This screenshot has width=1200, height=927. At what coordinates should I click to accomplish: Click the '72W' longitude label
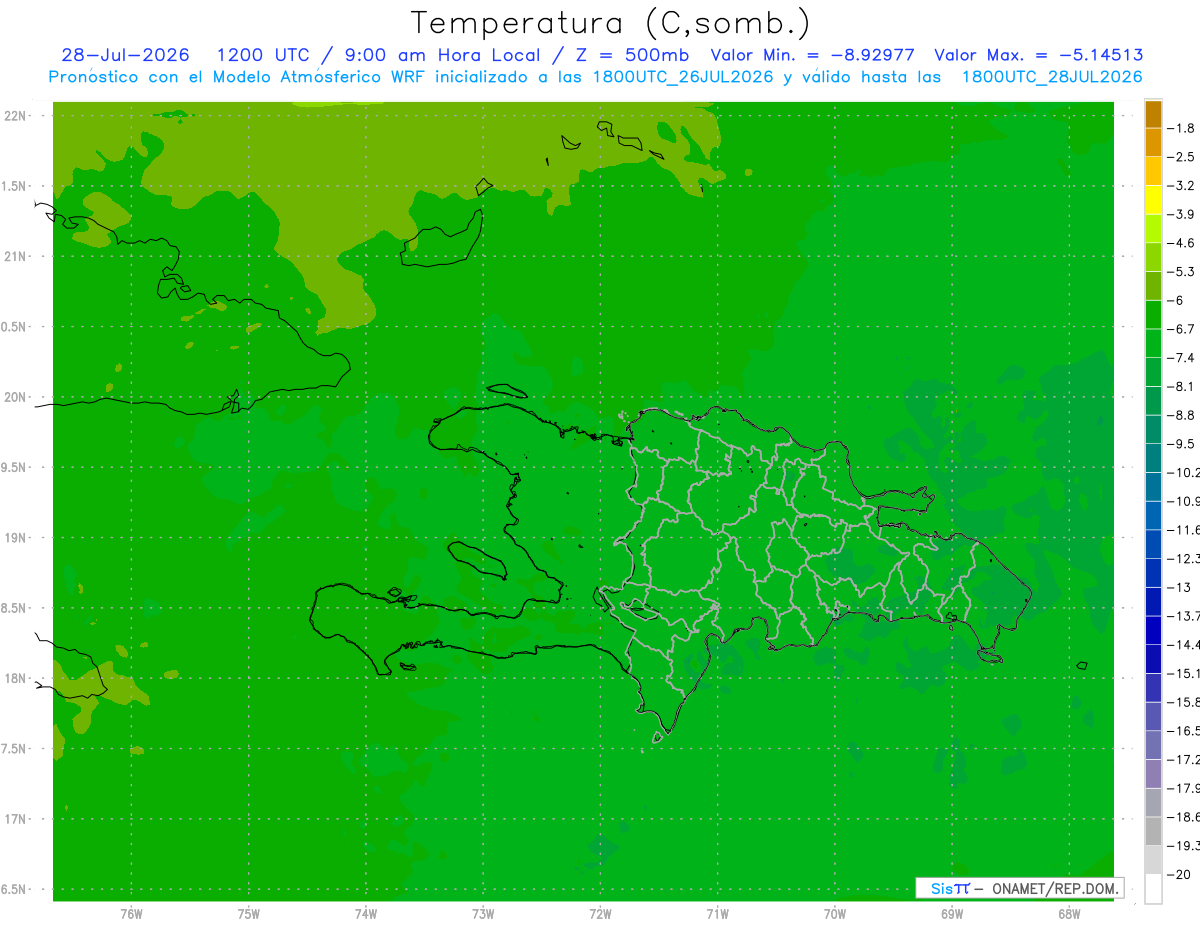600,915
